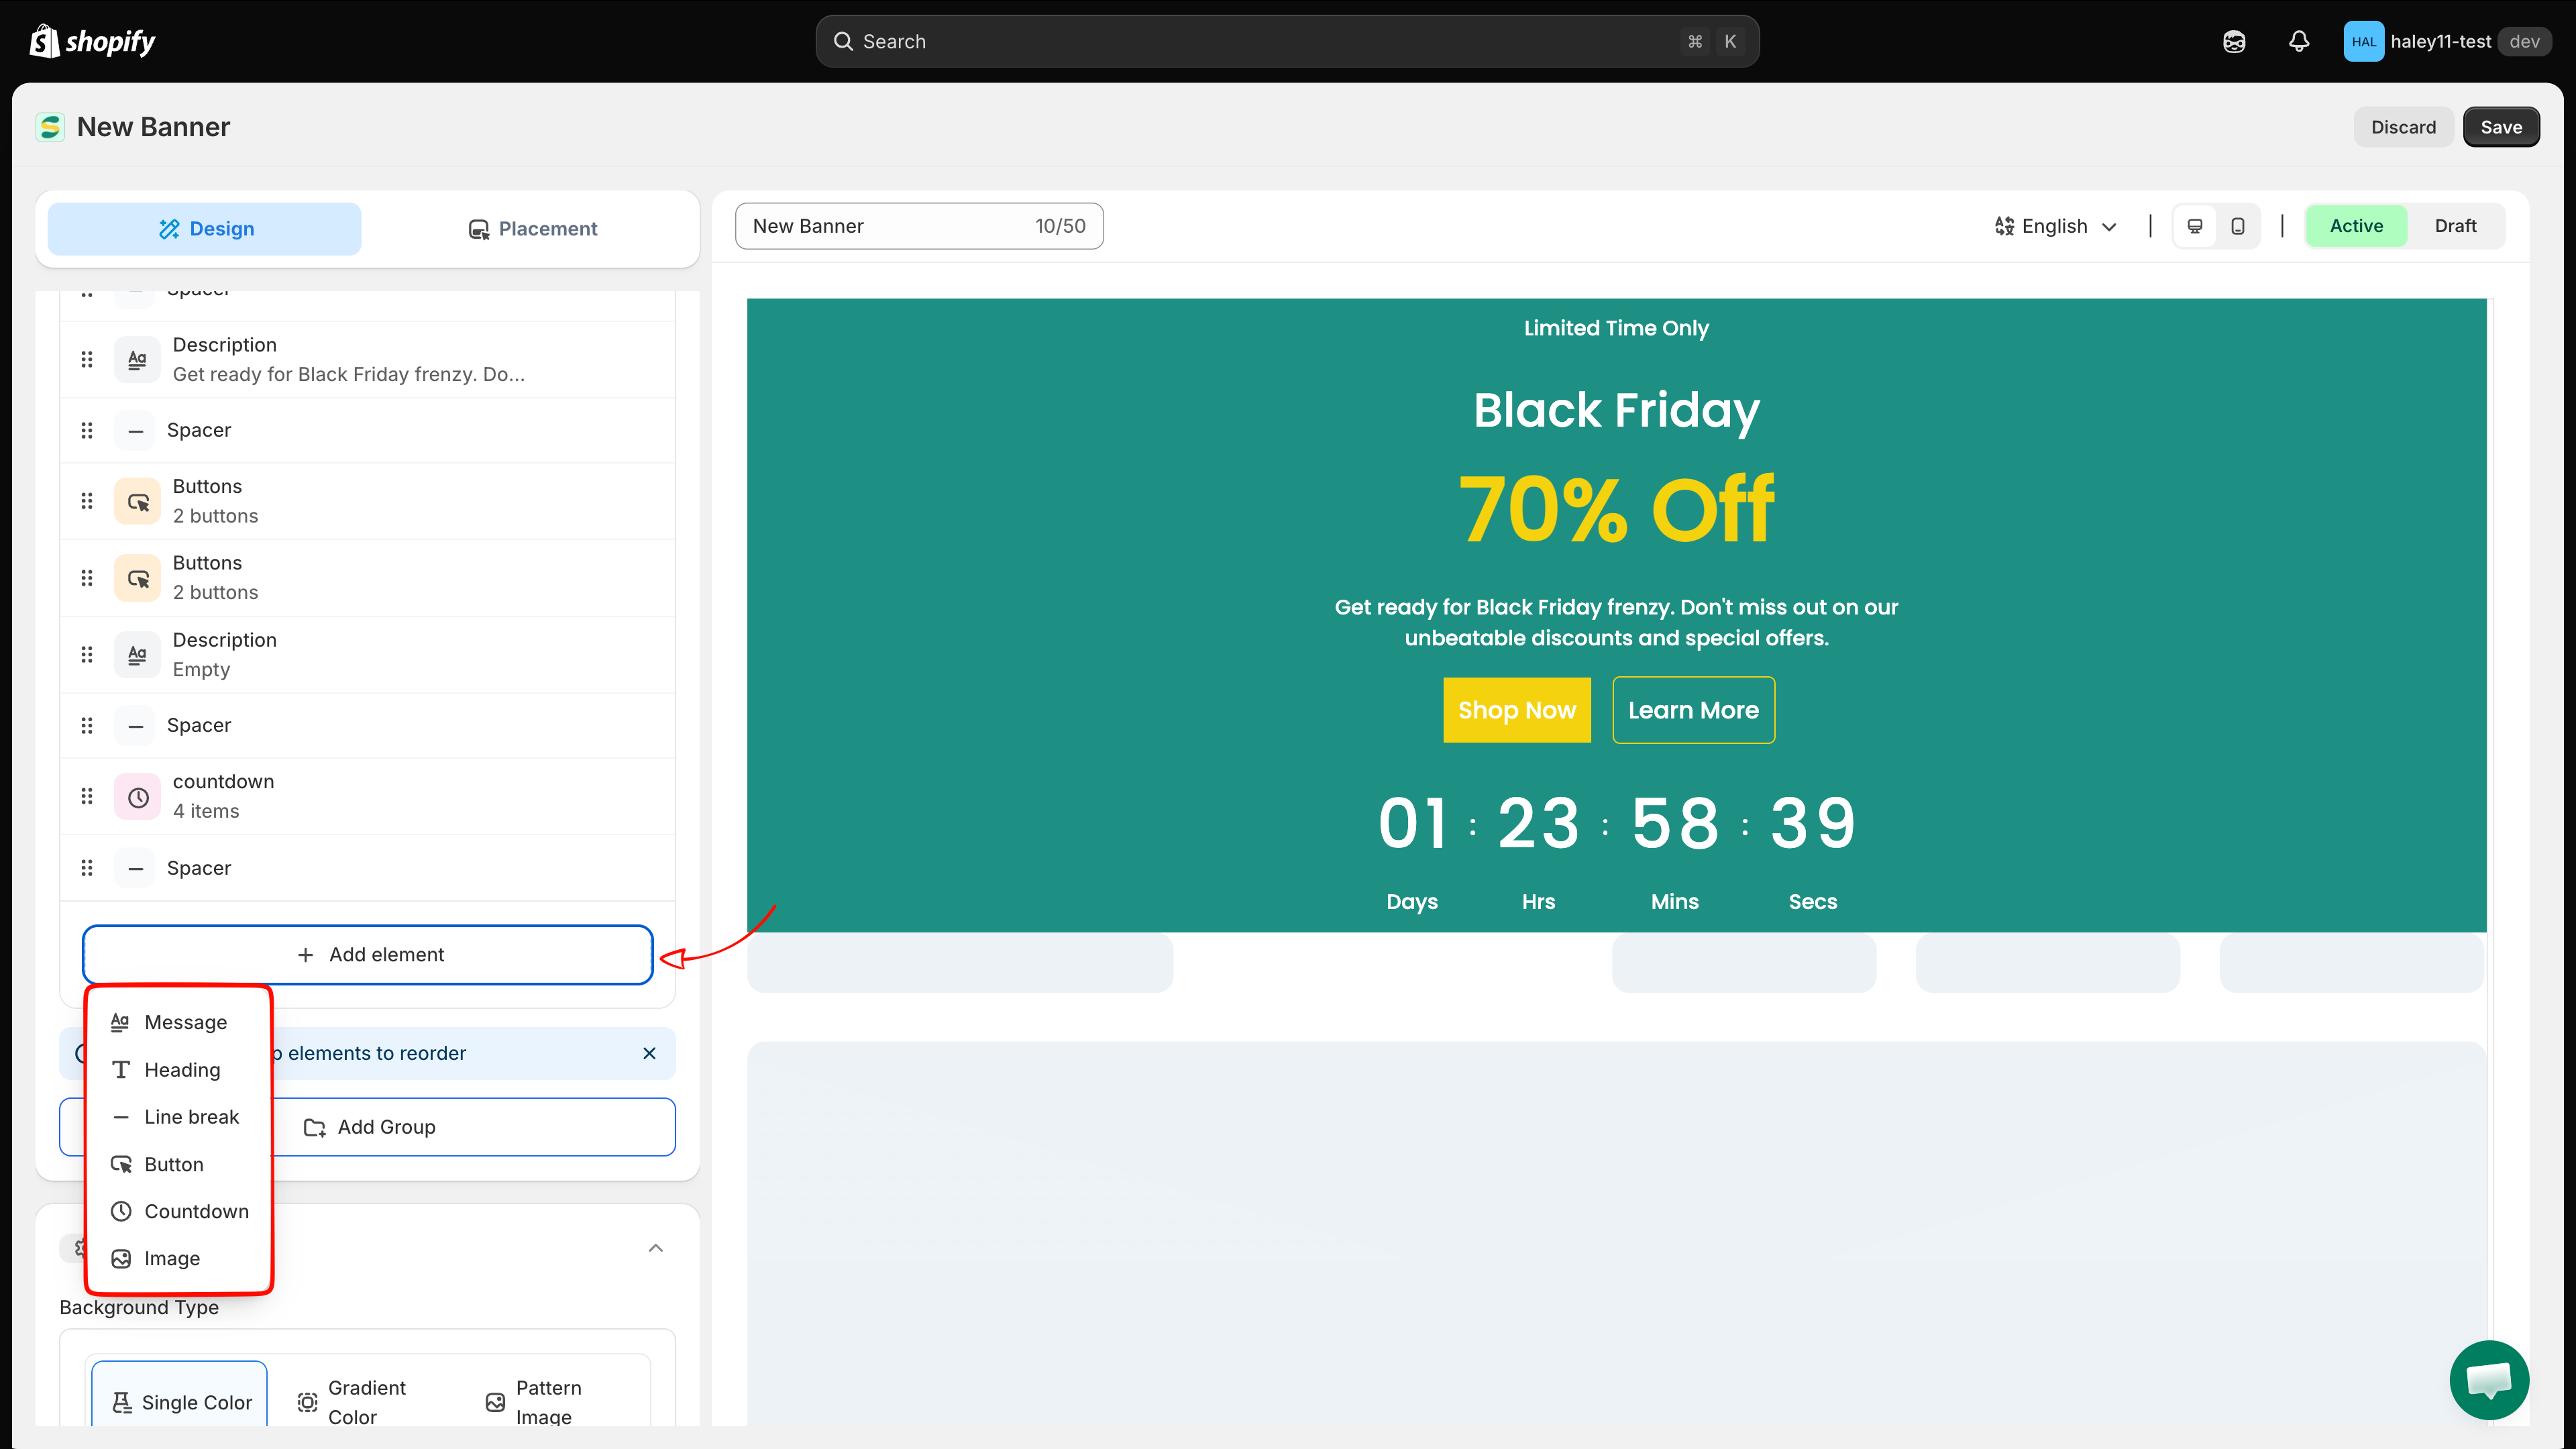2576x1449 pixels.
Task: Click Shop Now in banner preview
Action: click(1516, 710)
